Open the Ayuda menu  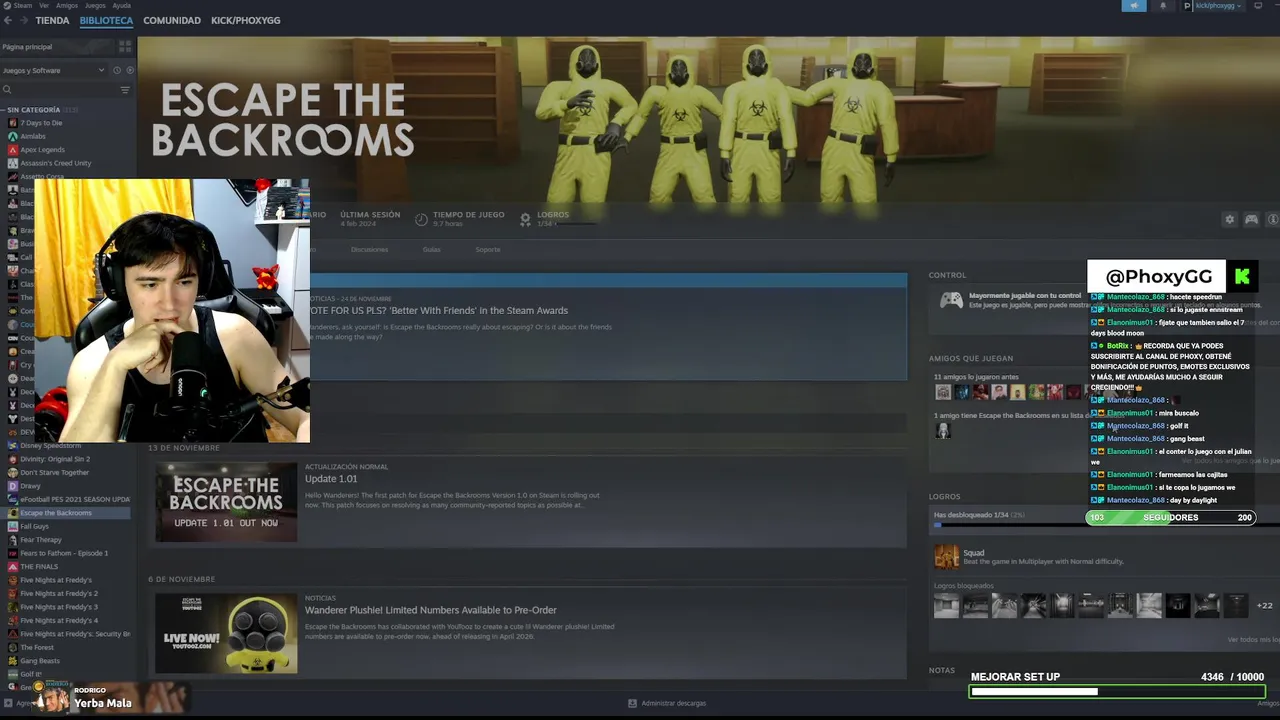point(122,5)
